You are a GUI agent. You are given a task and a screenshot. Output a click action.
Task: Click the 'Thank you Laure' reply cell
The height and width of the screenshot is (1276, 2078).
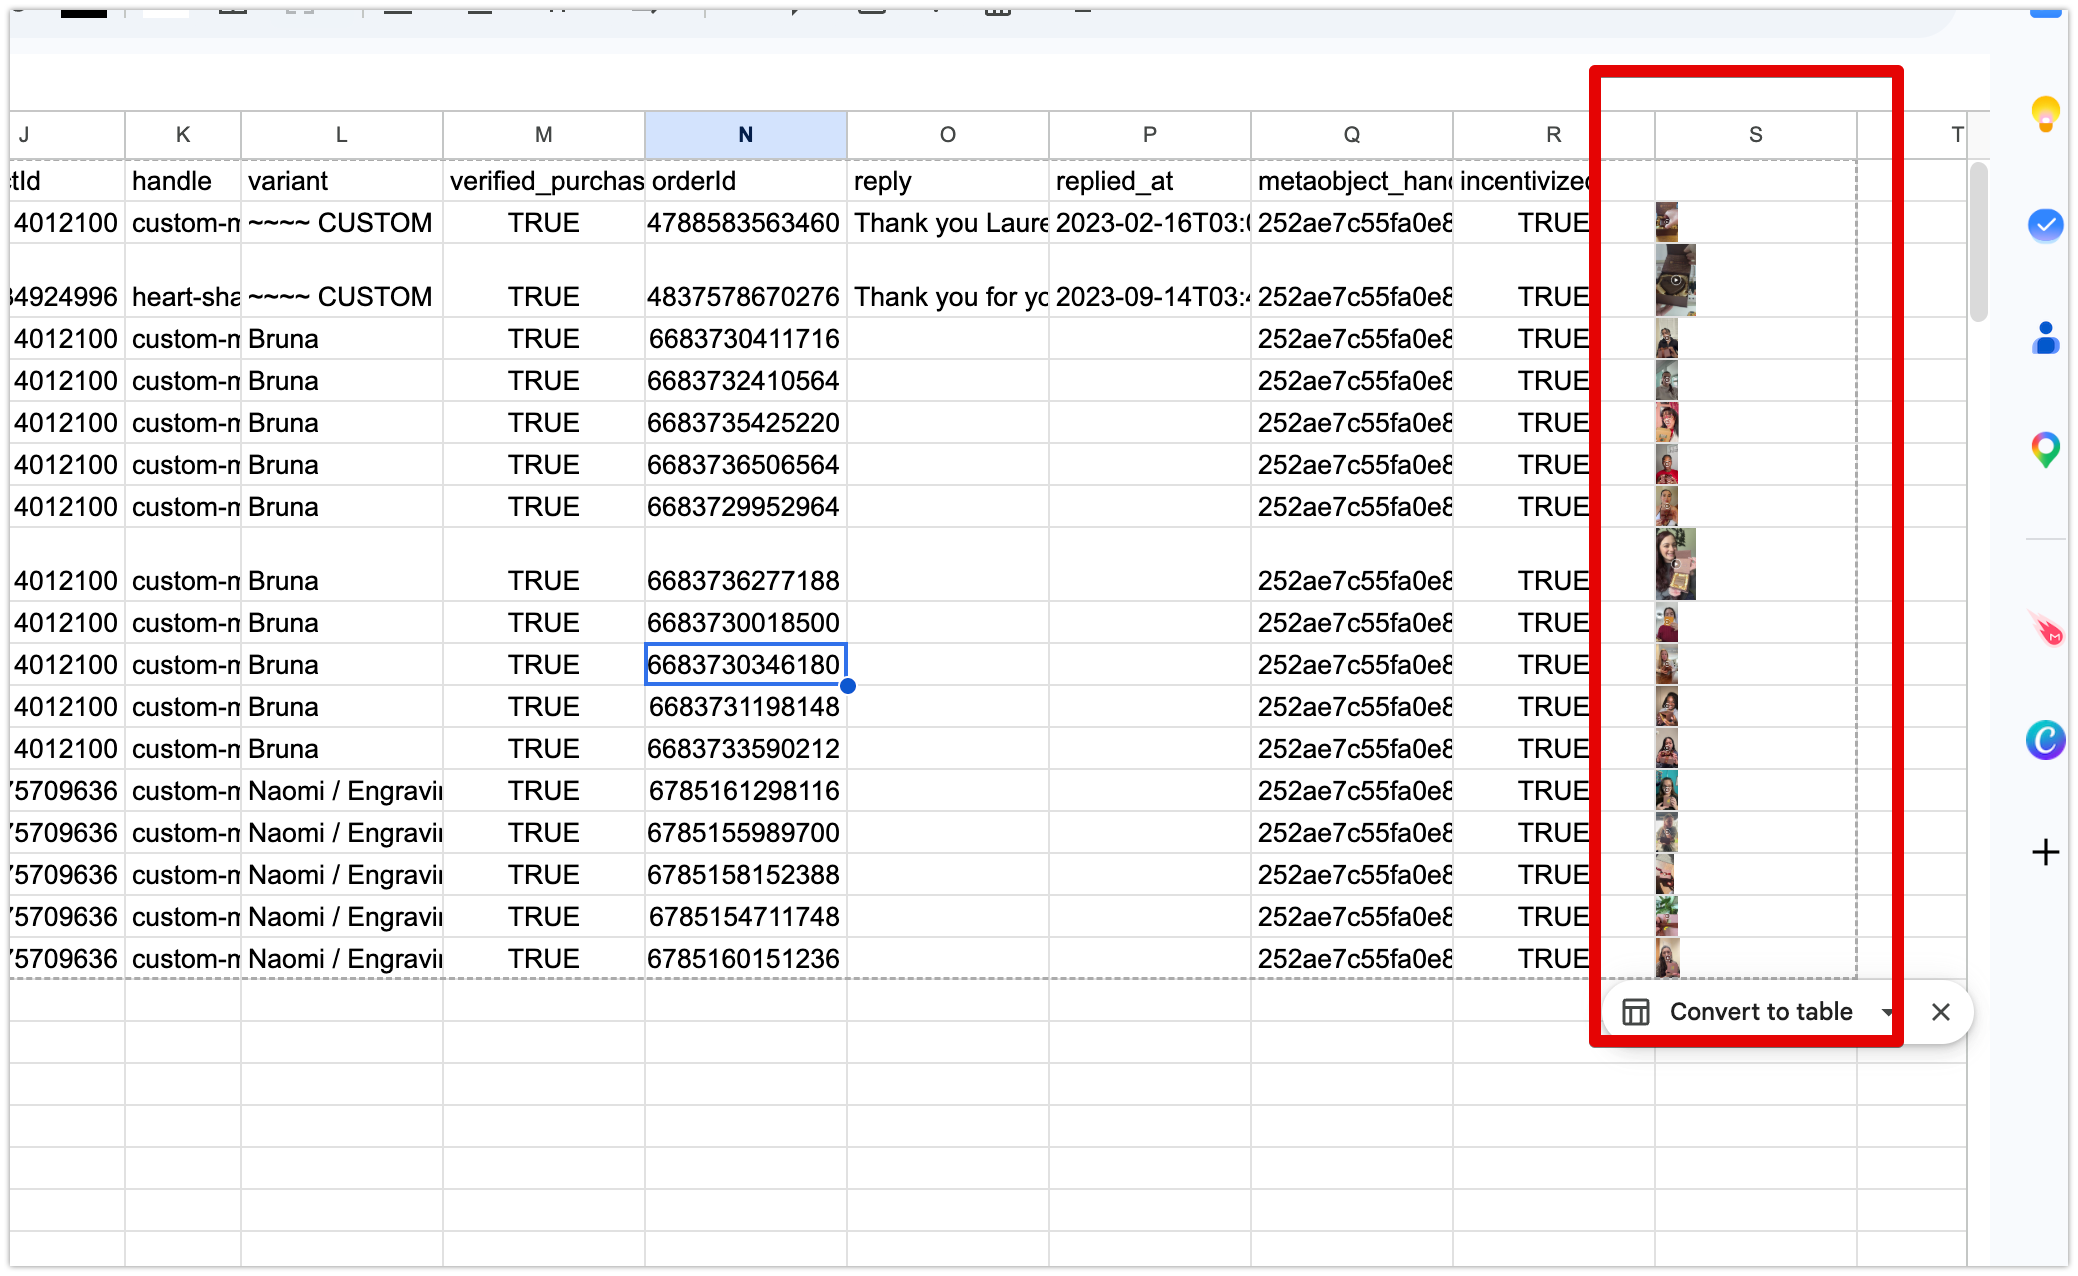pos(947,223)
